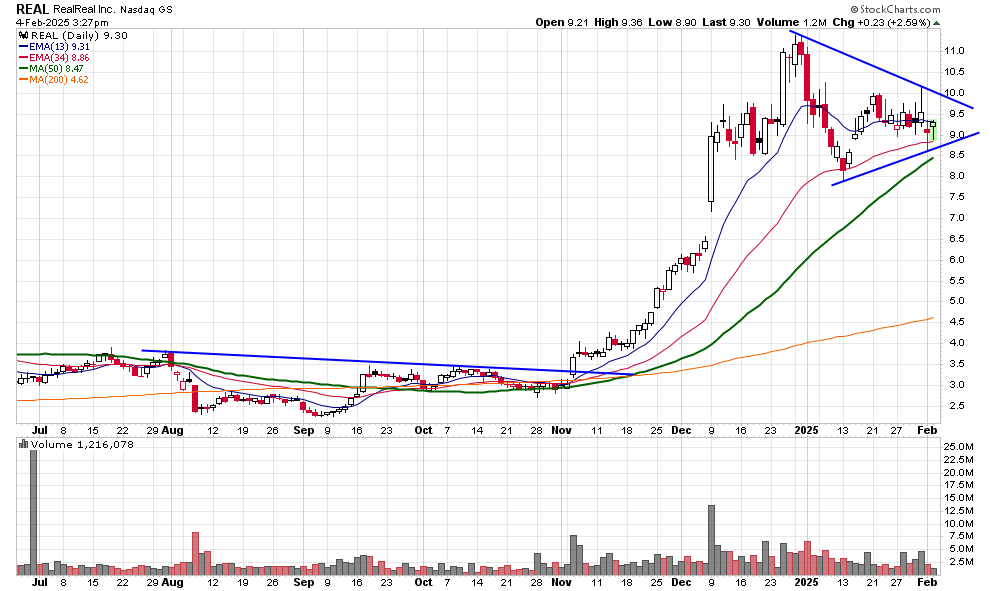Click the volume bars icon beside Volume 1,216,078

tap(23, 444)
